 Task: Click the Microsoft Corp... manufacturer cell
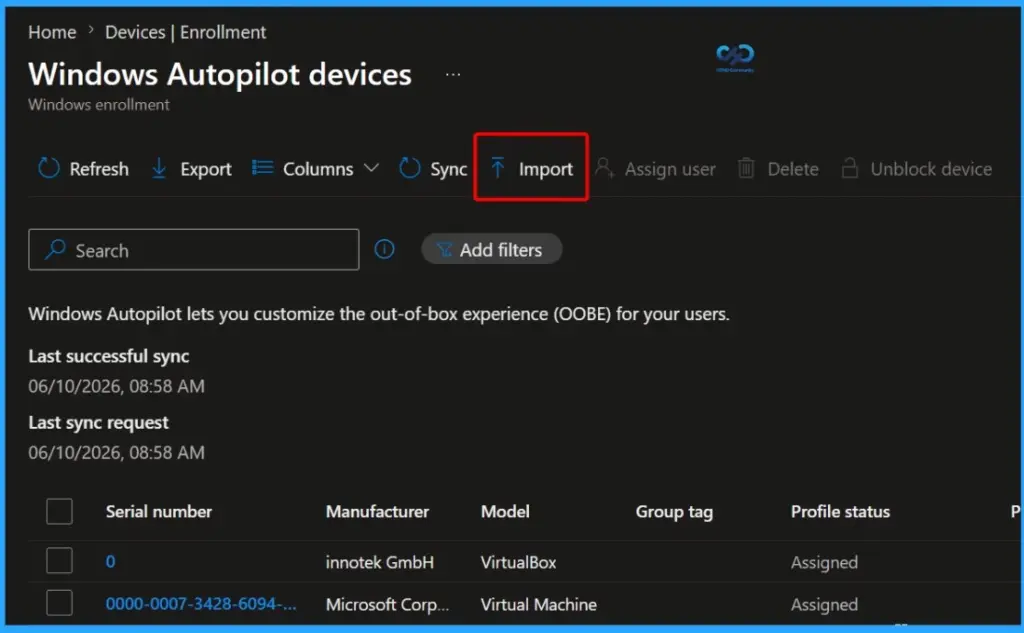tap(387, 604)
